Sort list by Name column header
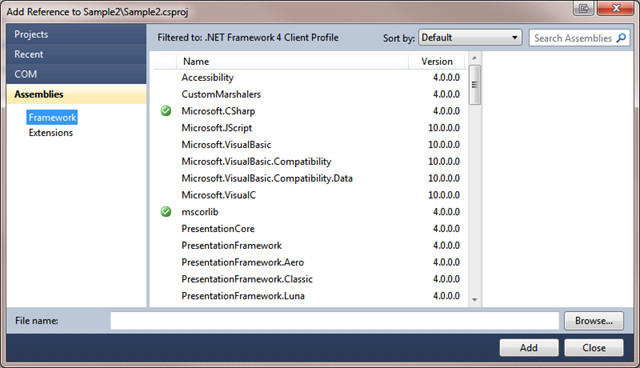The width and height of the screenshot is (640, 368). pyautogui.click(x=292, y=61)
